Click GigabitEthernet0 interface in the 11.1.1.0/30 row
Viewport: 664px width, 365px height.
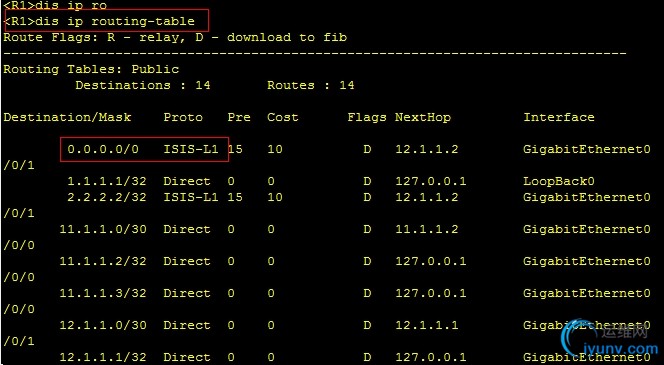pos(587,229)
